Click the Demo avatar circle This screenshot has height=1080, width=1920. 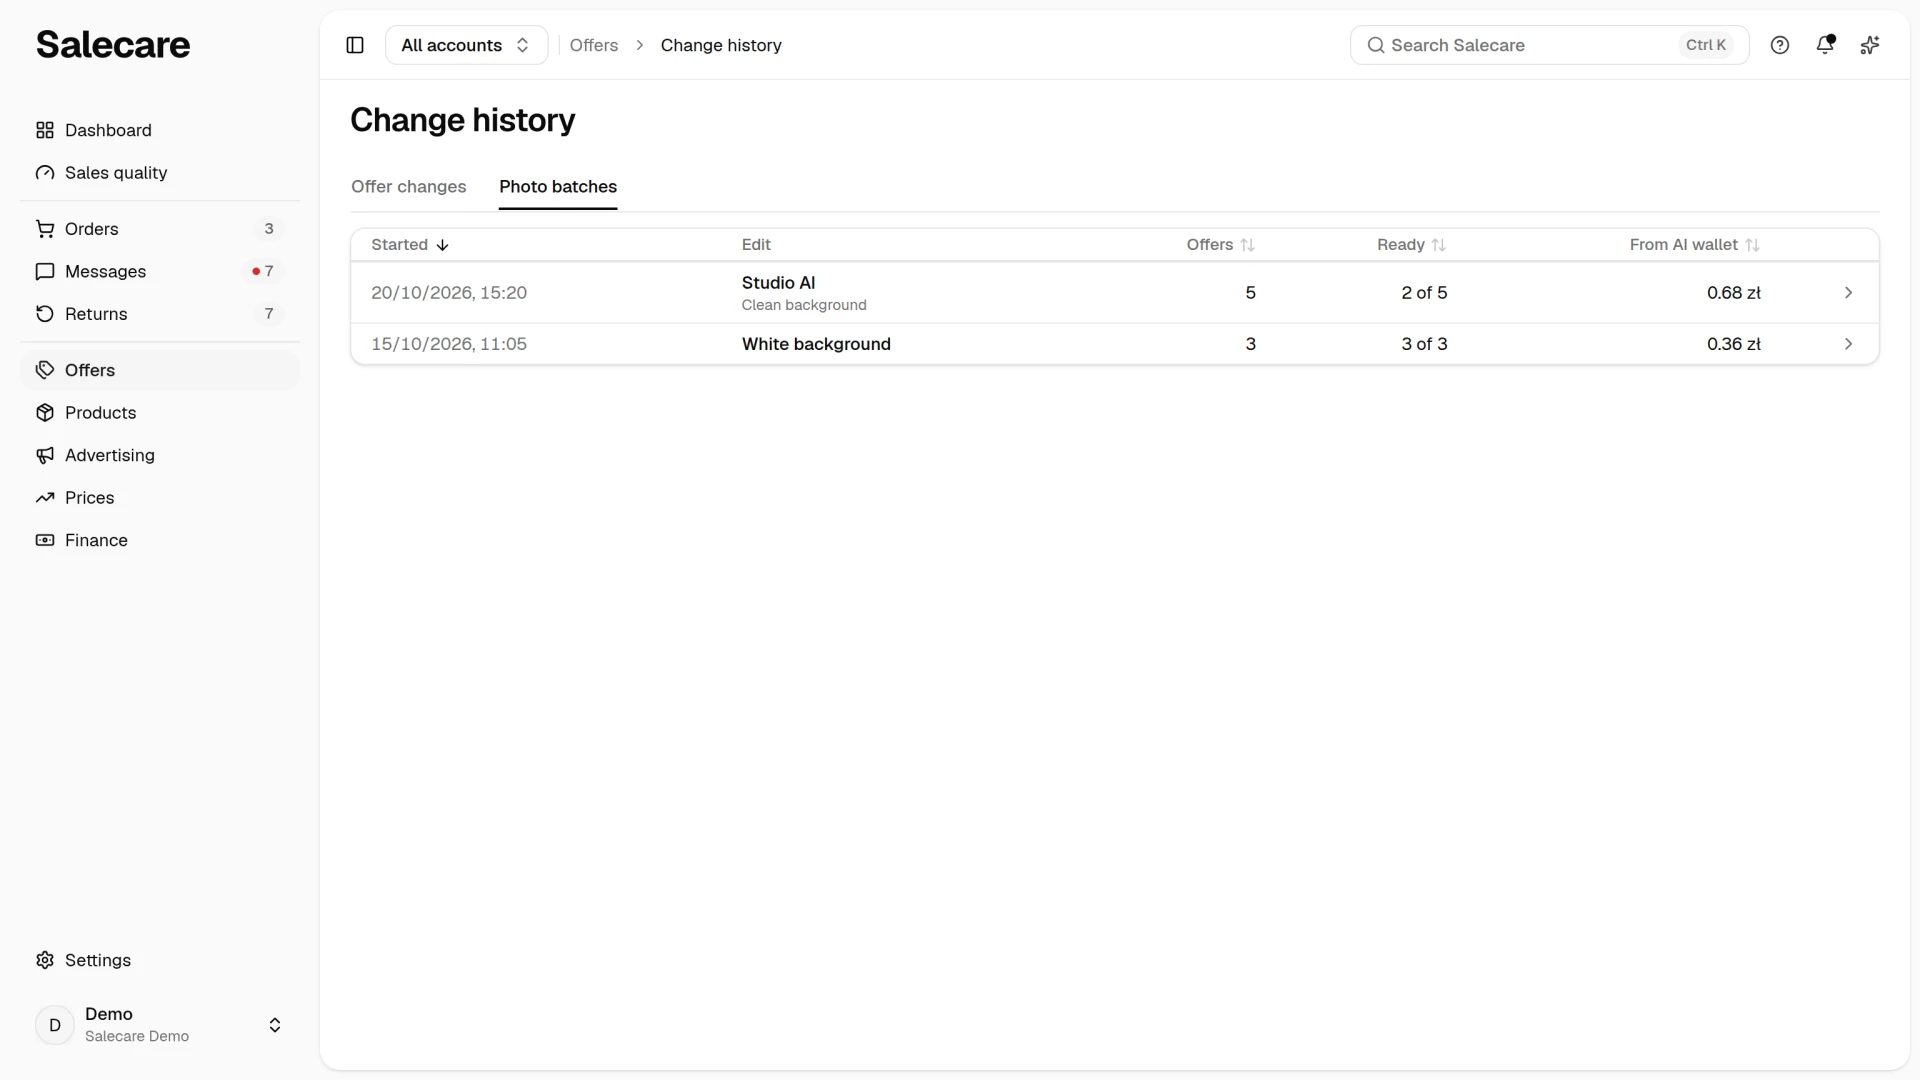pos(55,1025)
